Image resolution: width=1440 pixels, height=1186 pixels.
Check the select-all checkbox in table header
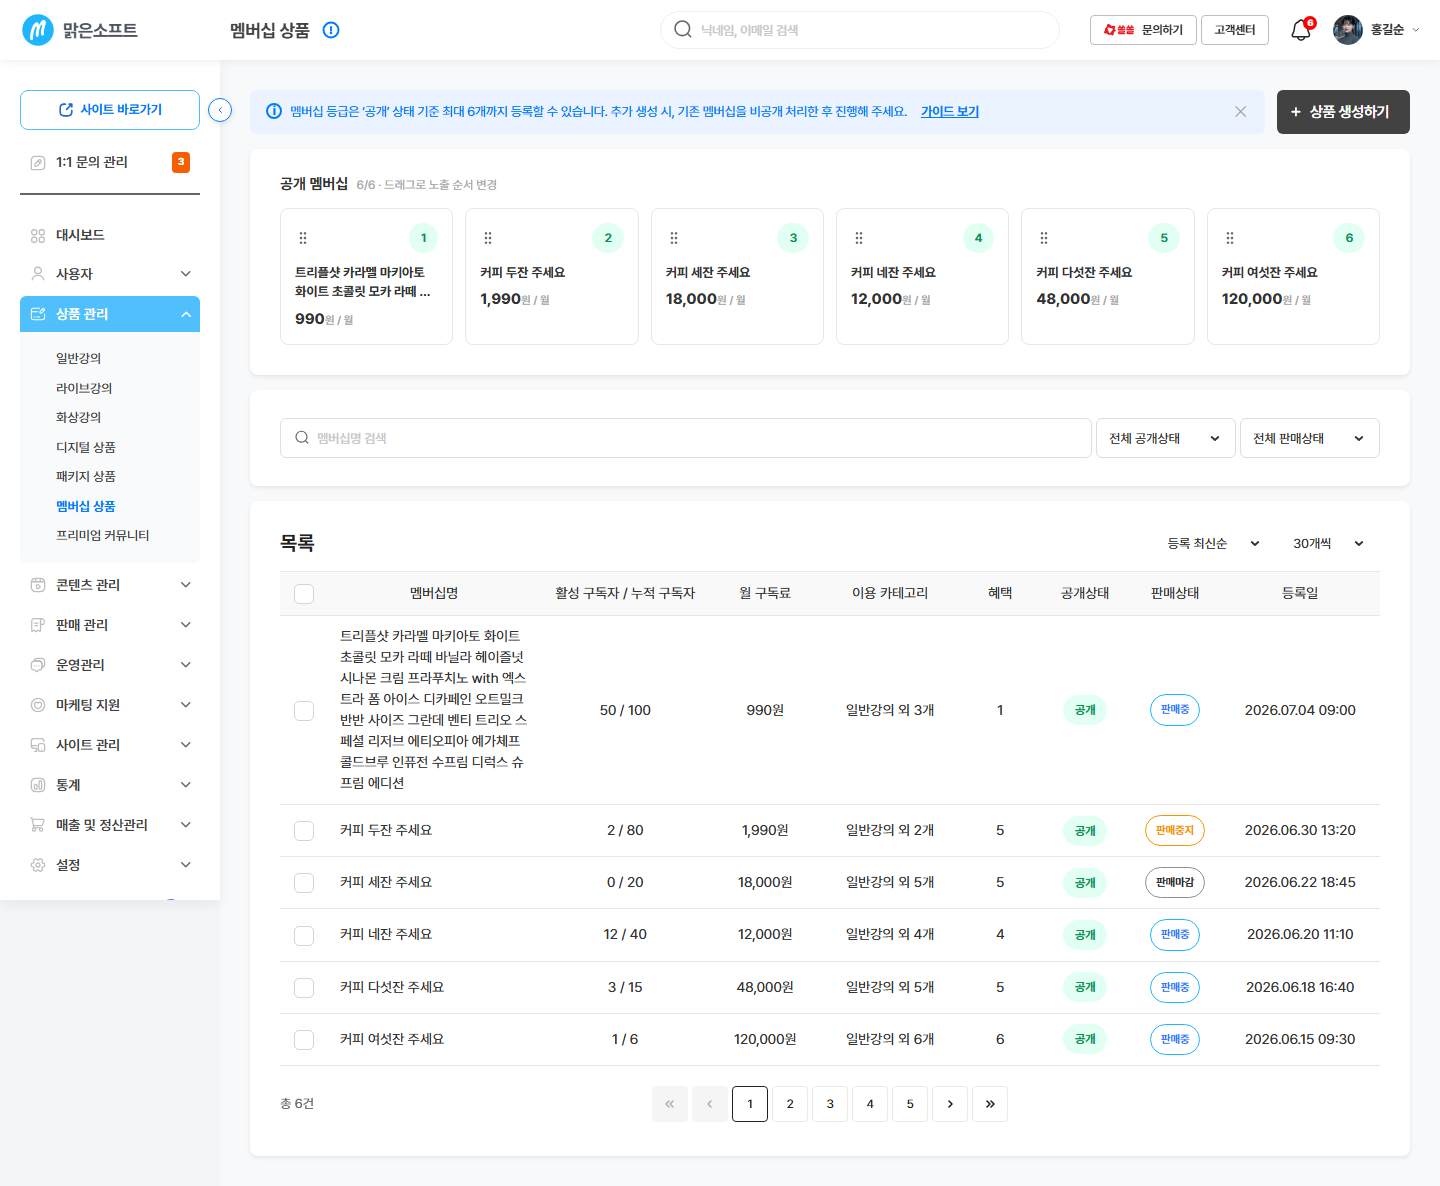pyautogui.click(x=304, y=594)
